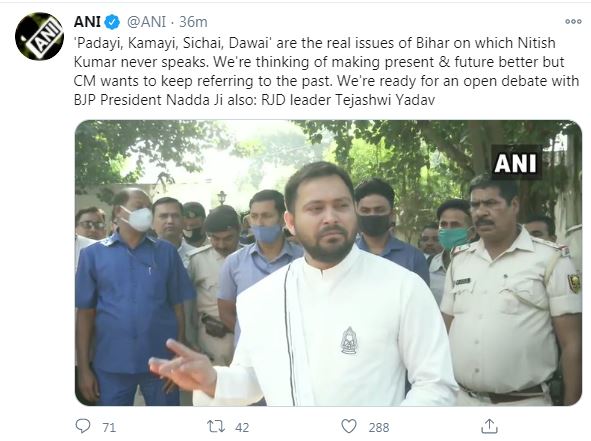The width and height of the screenshot is (591, 441).
Task: Open the three-dot more options menu
Action: pyautogui.click(x=573, y=21)
